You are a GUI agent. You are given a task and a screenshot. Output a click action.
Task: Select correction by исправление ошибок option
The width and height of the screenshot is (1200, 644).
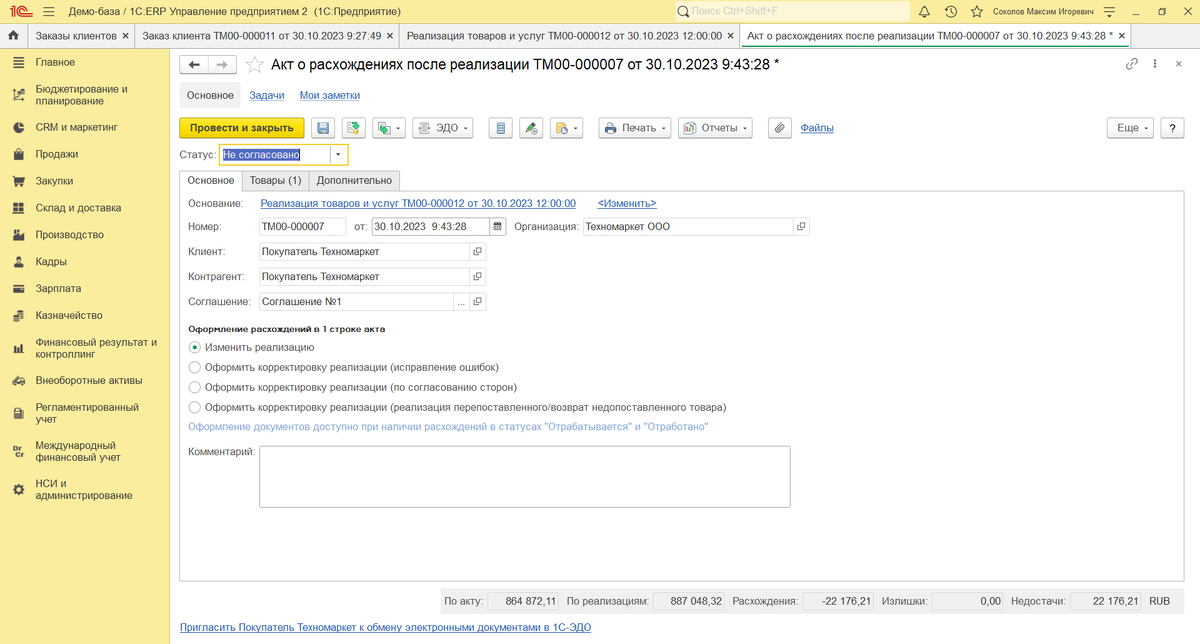pos(344,367)
